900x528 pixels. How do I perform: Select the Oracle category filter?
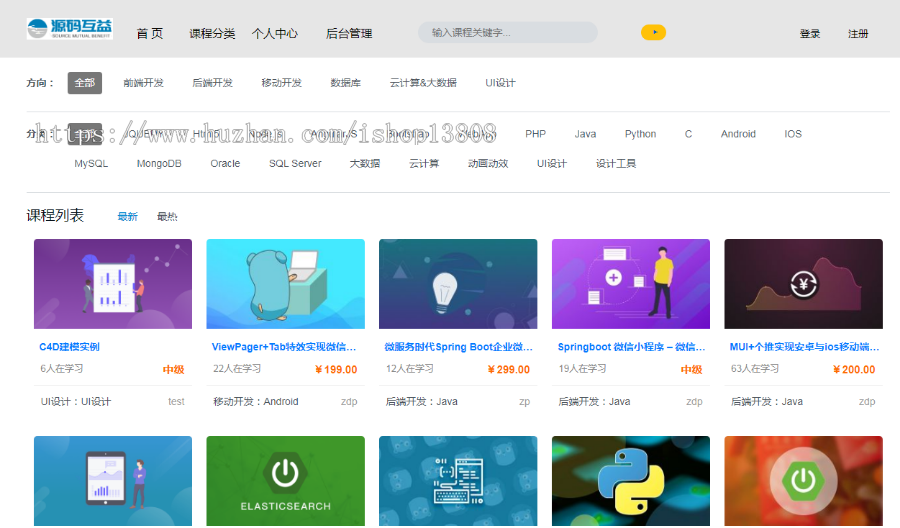(x=225, y=164)
